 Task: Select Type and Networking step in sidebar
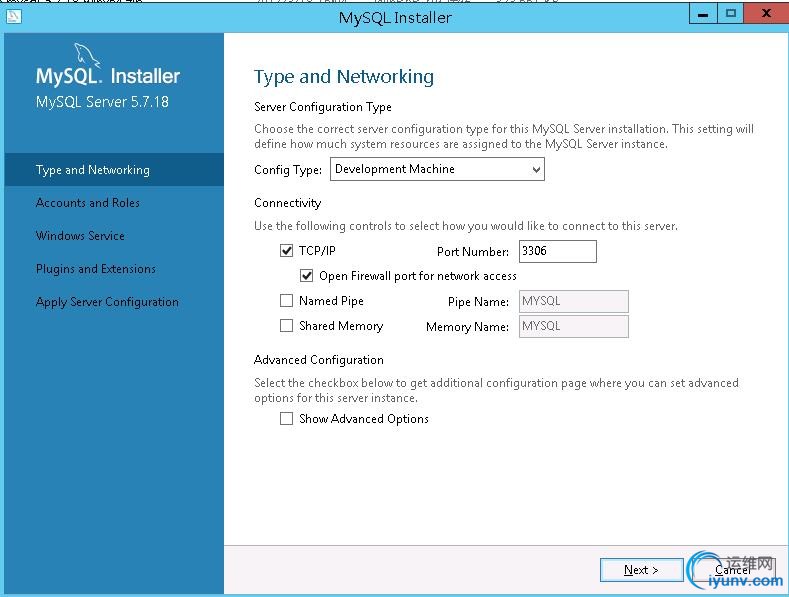click(x=114, y=170)
